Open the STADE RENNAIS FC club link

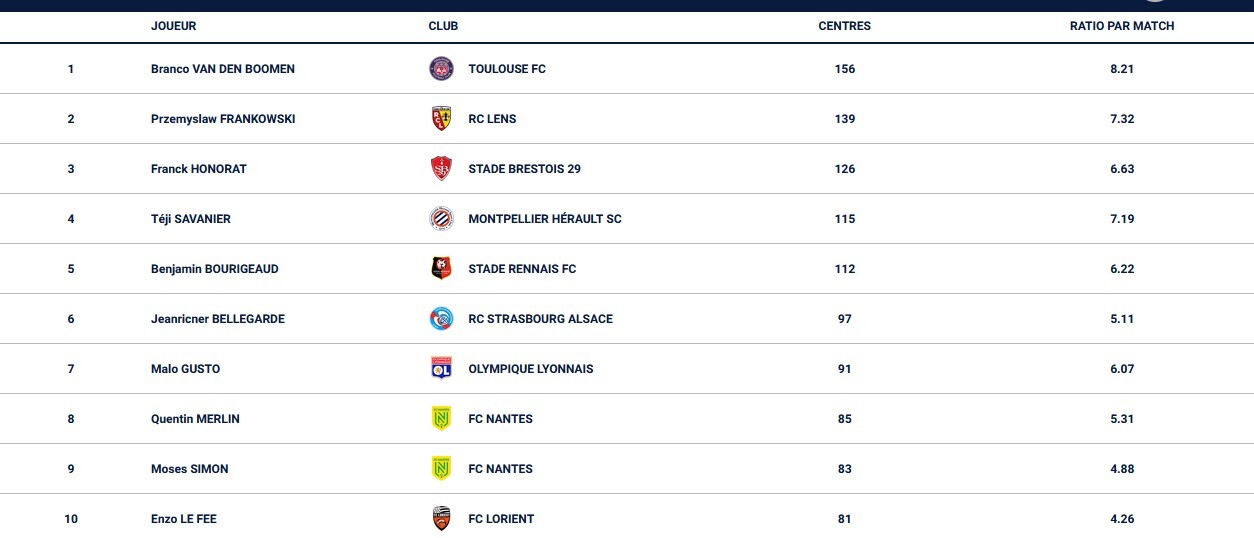[522, 269]
